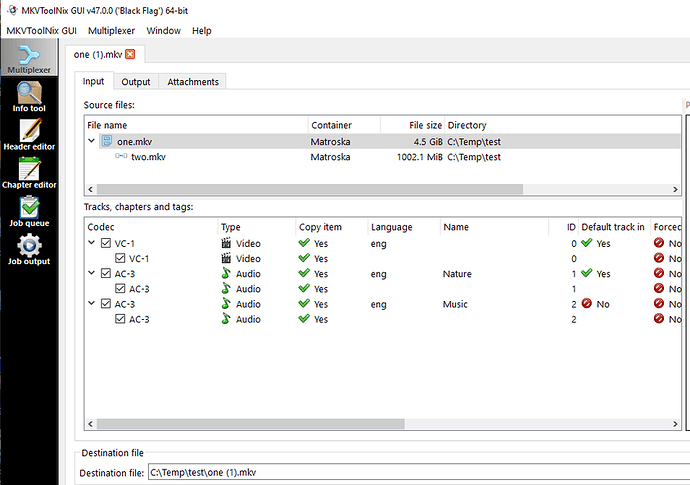The height and width of the screenshot is (485, 690).
Task: Click the Destination file path field
Action: pos(419,473)
